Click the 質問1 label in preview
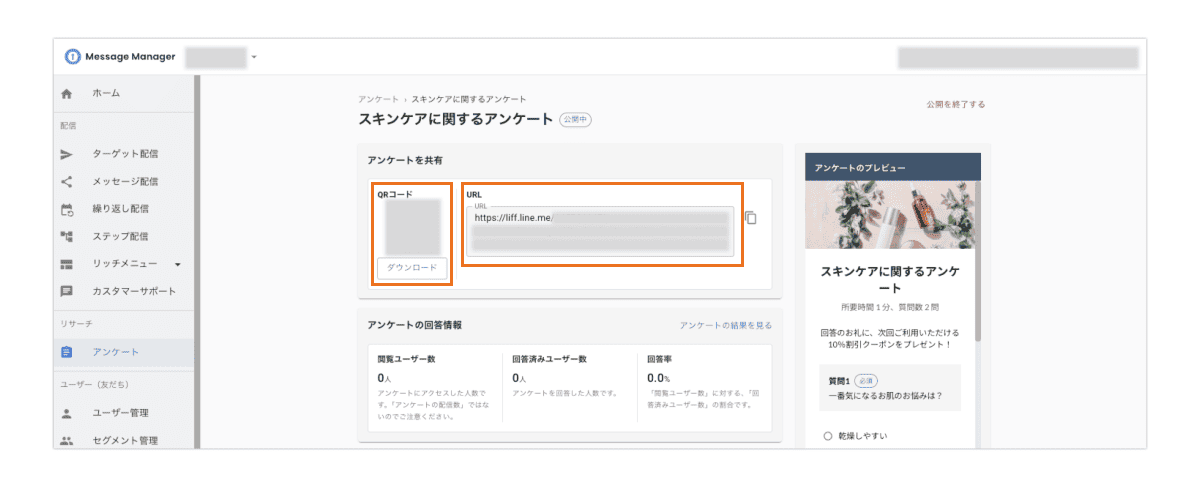The height and width of the screenshot is (487, 1200). point(838,381)
